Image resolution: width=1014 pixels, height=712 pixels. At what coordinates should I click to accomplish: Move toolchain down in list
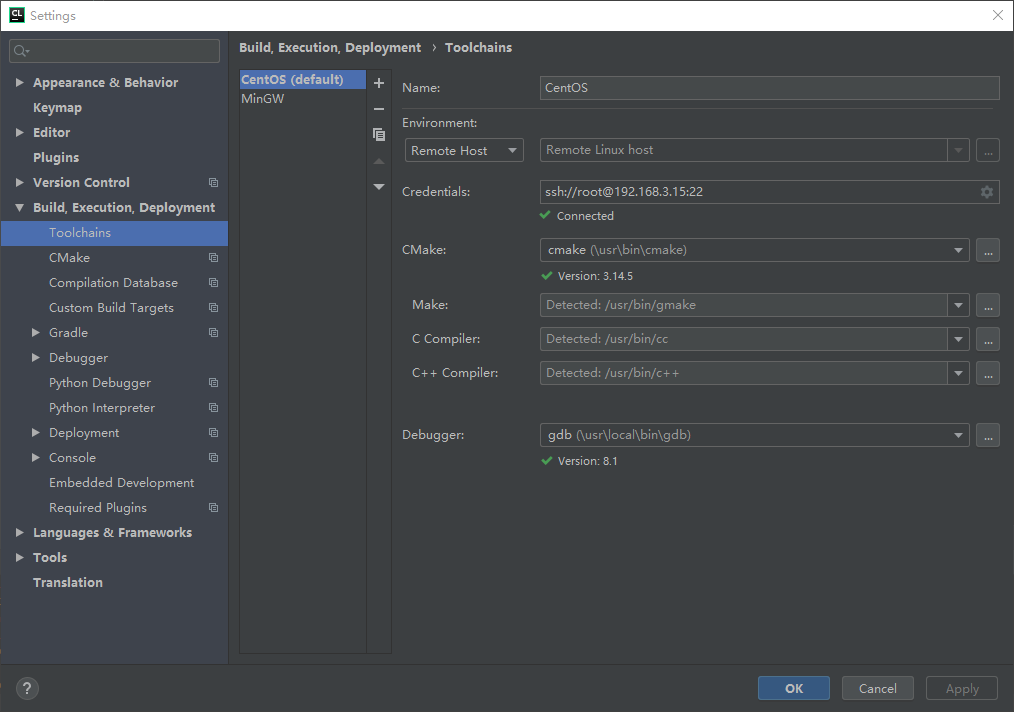[379, 187]
